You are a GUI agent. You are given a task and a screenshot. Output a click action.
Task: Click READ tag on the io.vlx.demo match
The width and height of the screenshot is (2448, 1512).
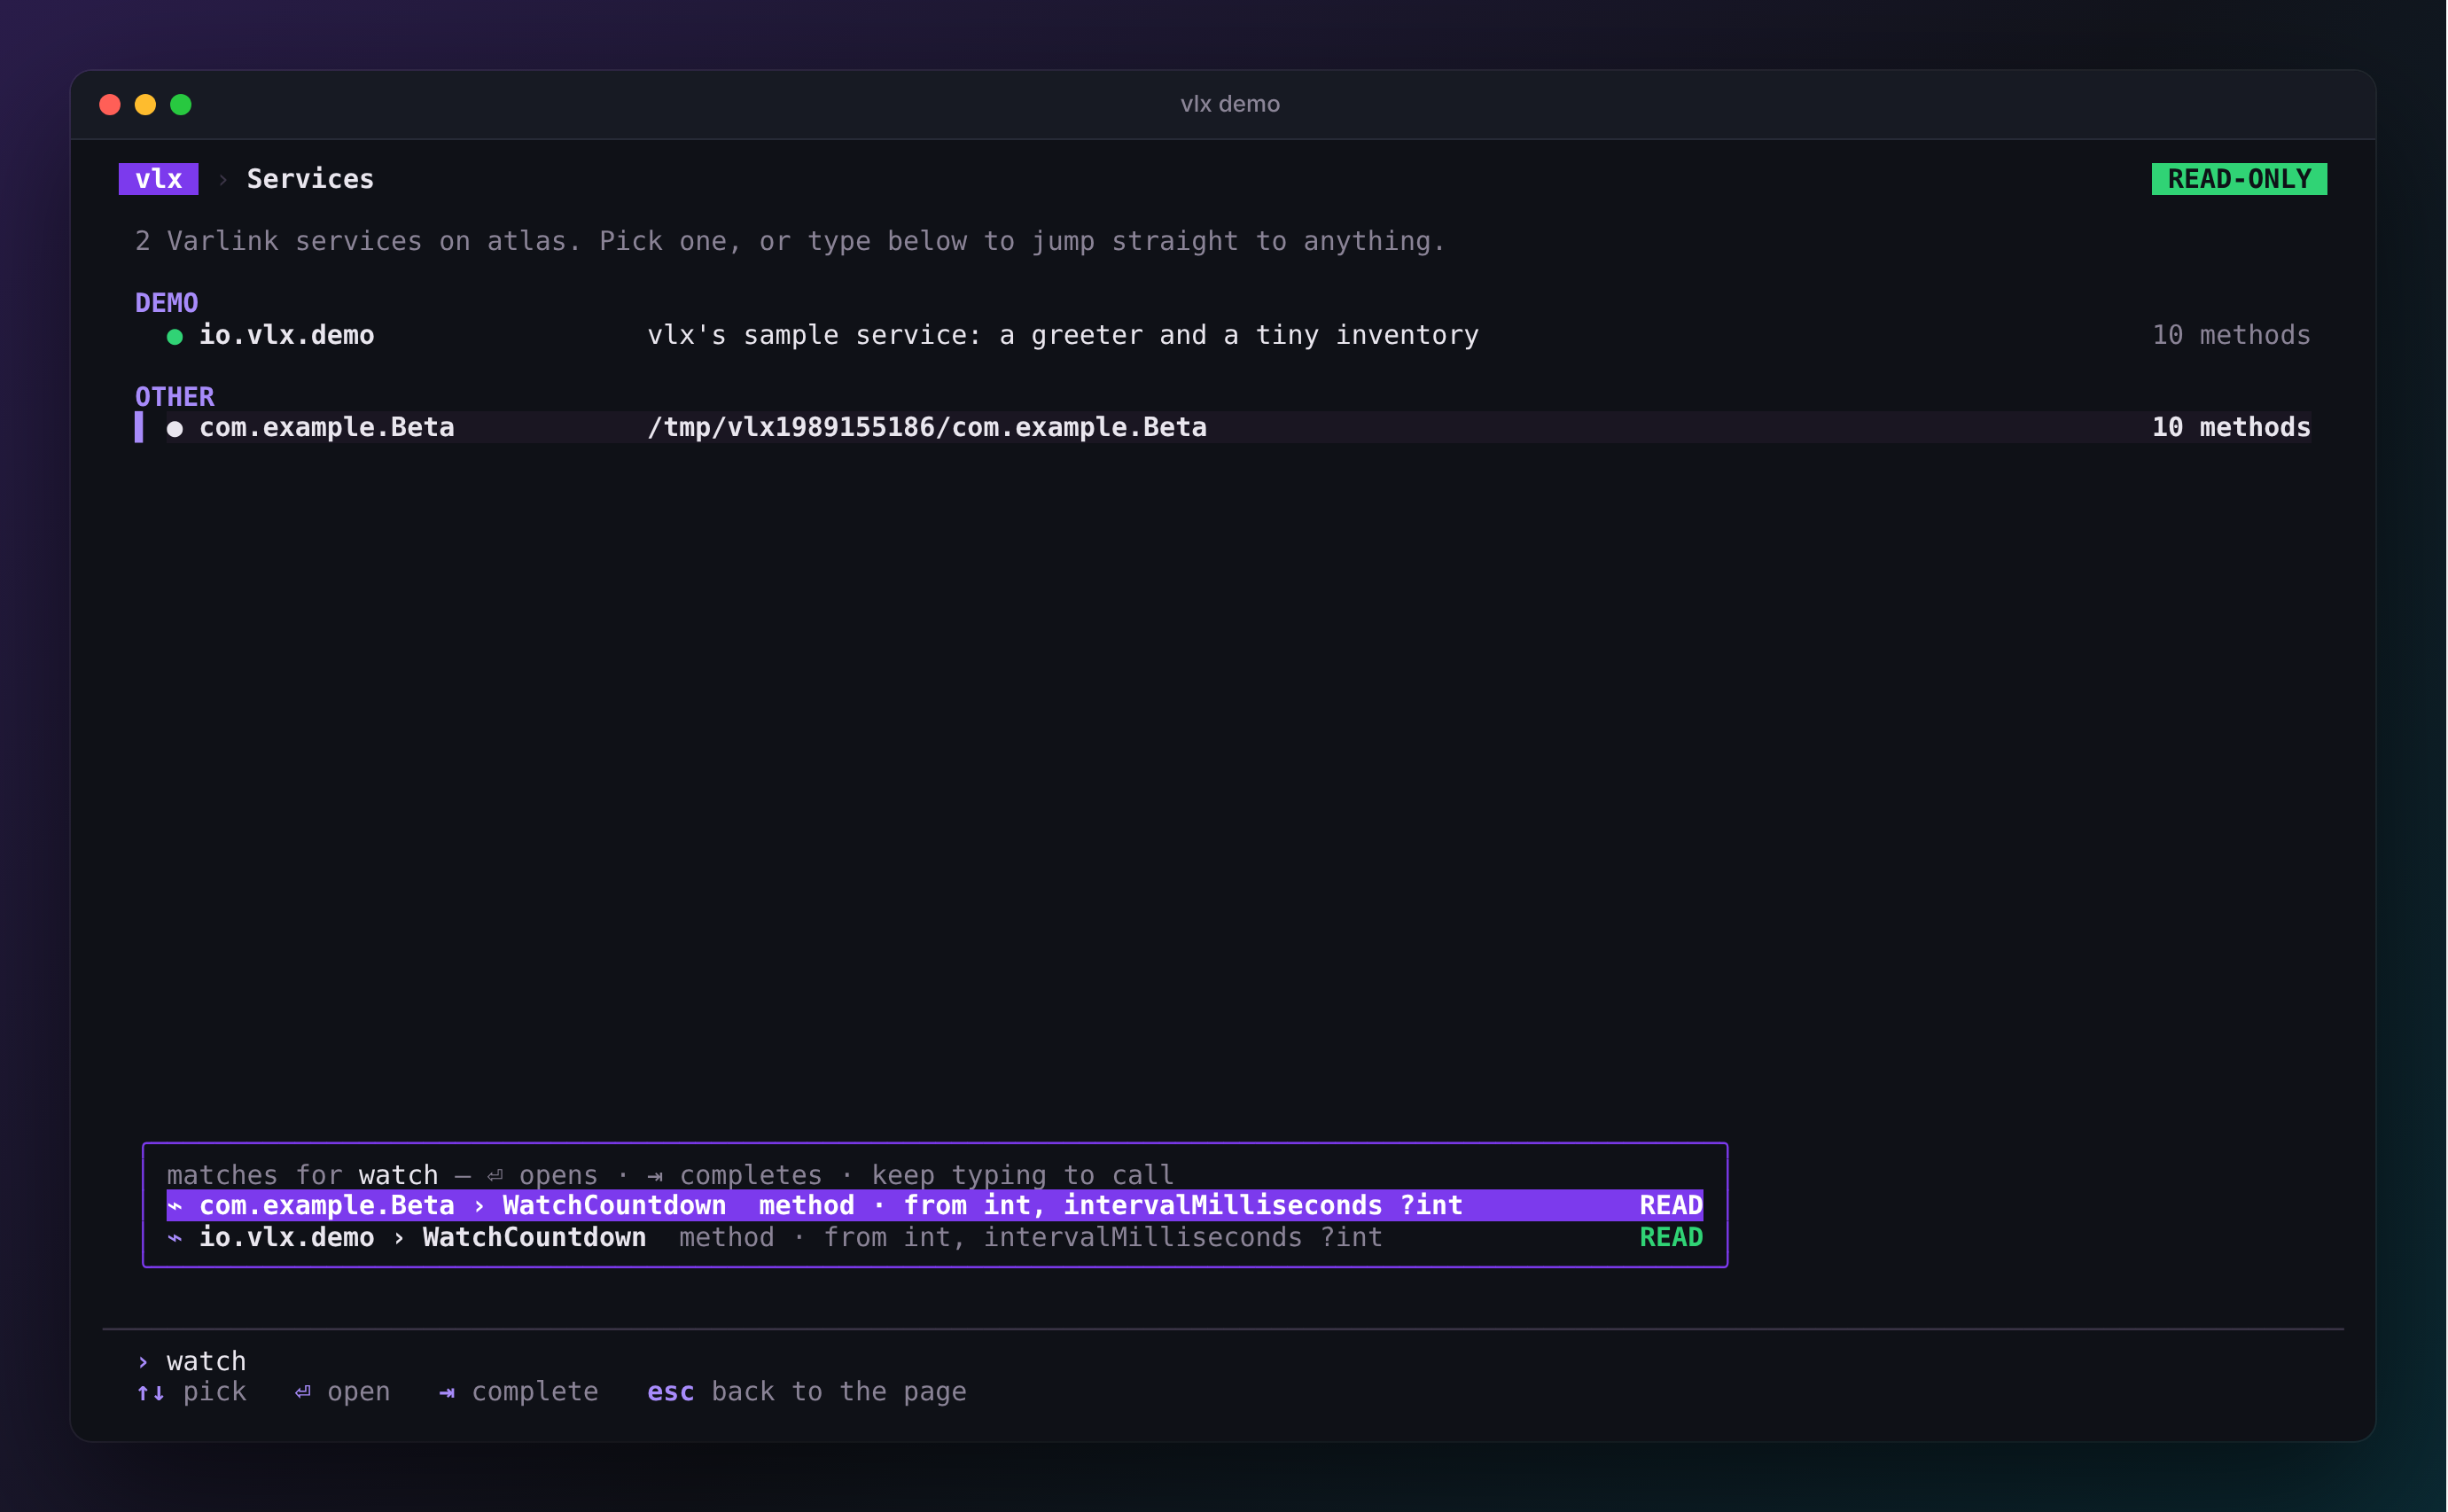[x=1671, y=1237]
